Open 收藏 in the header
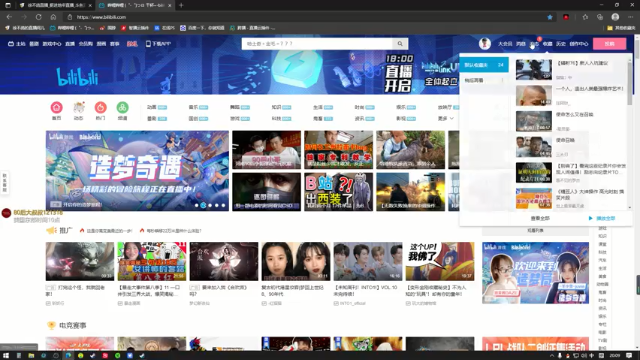This screenshot has height=360, width=640. click(x=547, y=44)
